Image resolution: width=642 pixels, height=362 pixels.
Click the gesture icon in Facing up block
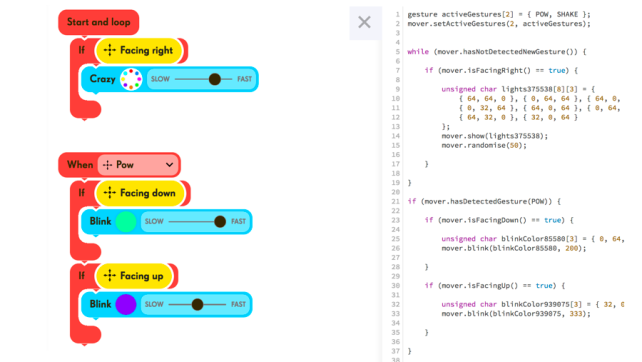110,276
